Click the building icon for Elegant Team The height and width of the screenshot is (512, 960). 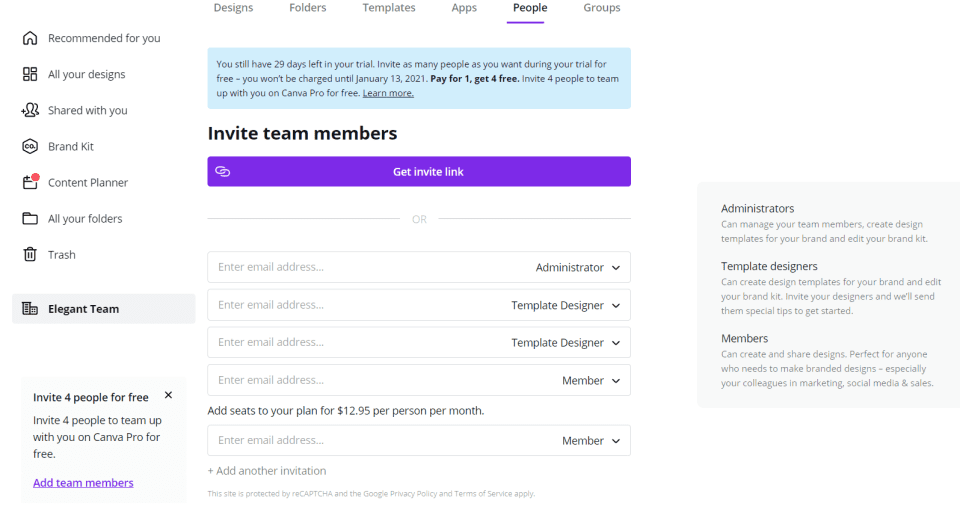point(30,309)
